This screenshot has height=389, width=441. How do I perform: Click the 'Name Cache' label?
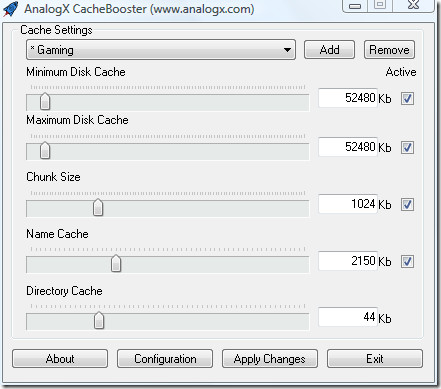pyautogui.click(x=57, y=234)
